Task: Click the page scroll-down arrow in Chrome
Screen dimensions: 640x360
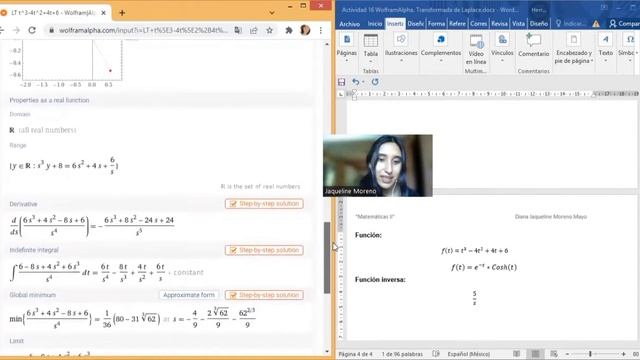Action: click(327, 351)
